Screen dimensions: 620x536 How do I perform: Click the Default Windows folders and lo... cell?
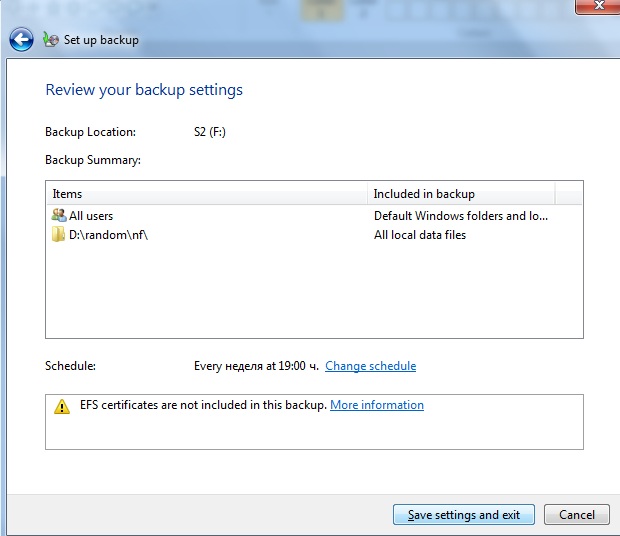click(461, 216)
